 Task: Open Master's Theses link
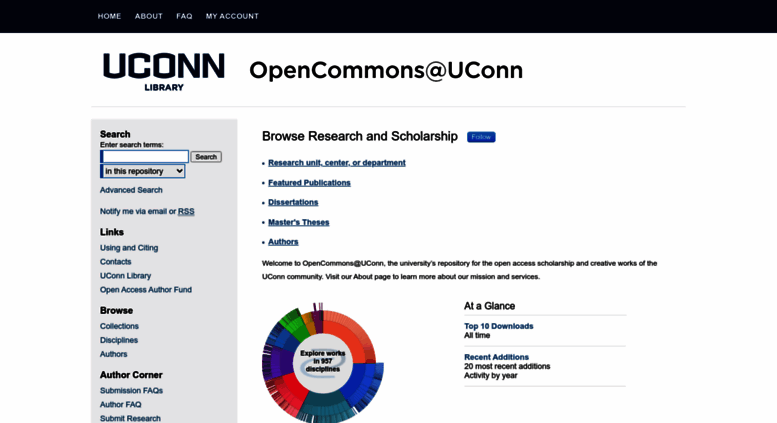299,222
